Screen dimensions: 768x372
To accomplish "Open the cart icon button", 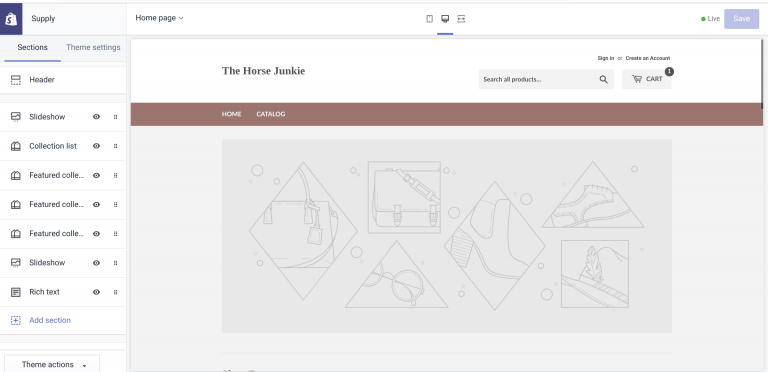I will 647,79.
